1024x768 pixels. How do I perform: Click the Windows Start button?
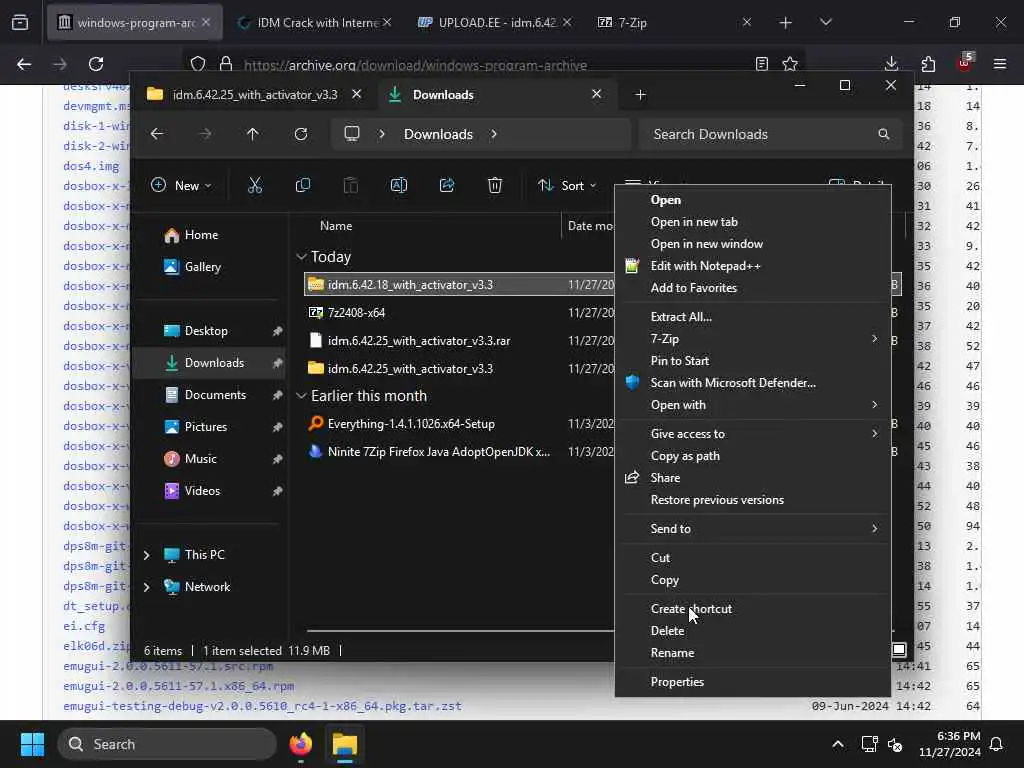32,744
